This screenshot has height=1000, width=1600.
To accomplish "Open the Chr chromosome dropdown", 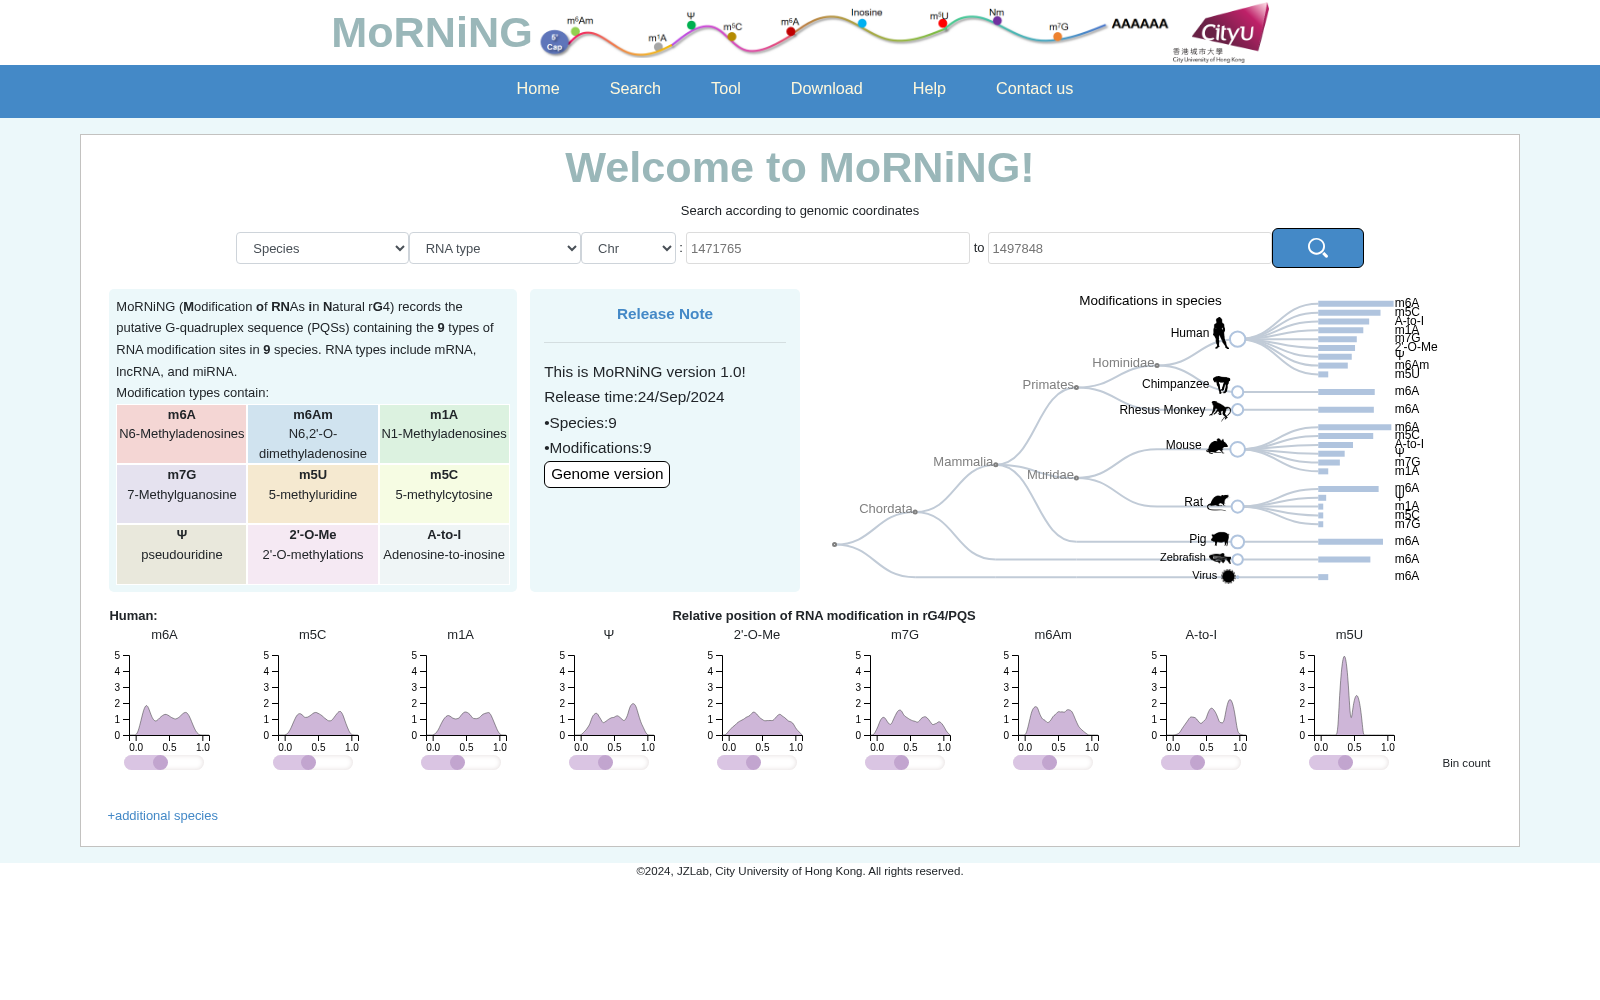I will [x=628, y=248].
